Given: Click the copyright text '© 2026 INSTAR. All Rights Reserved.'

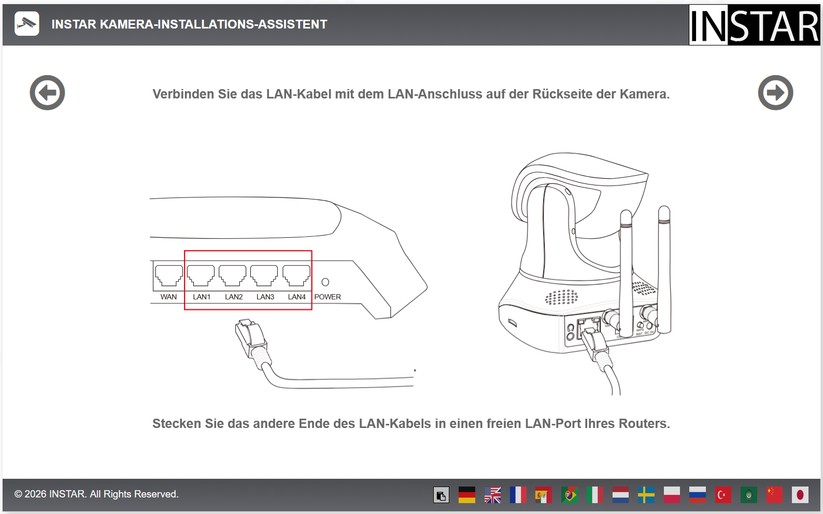Looking at the screenshot, I should 96,494.
